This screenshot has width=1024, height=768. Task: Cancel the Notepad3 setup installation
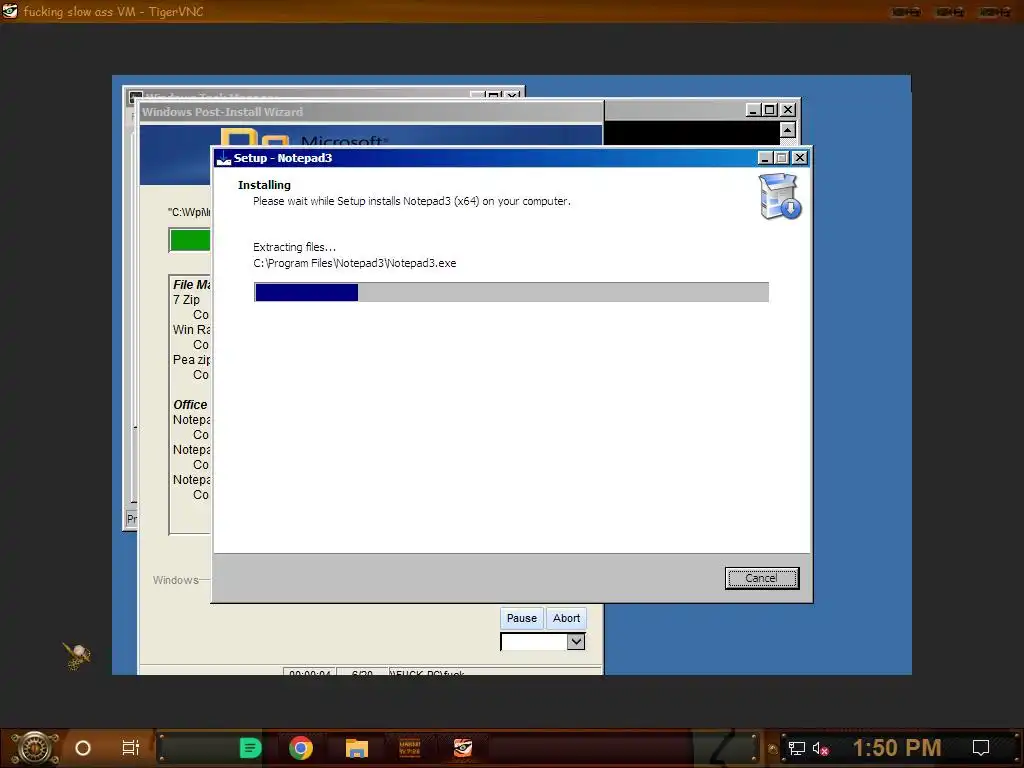tap(761, 578)
